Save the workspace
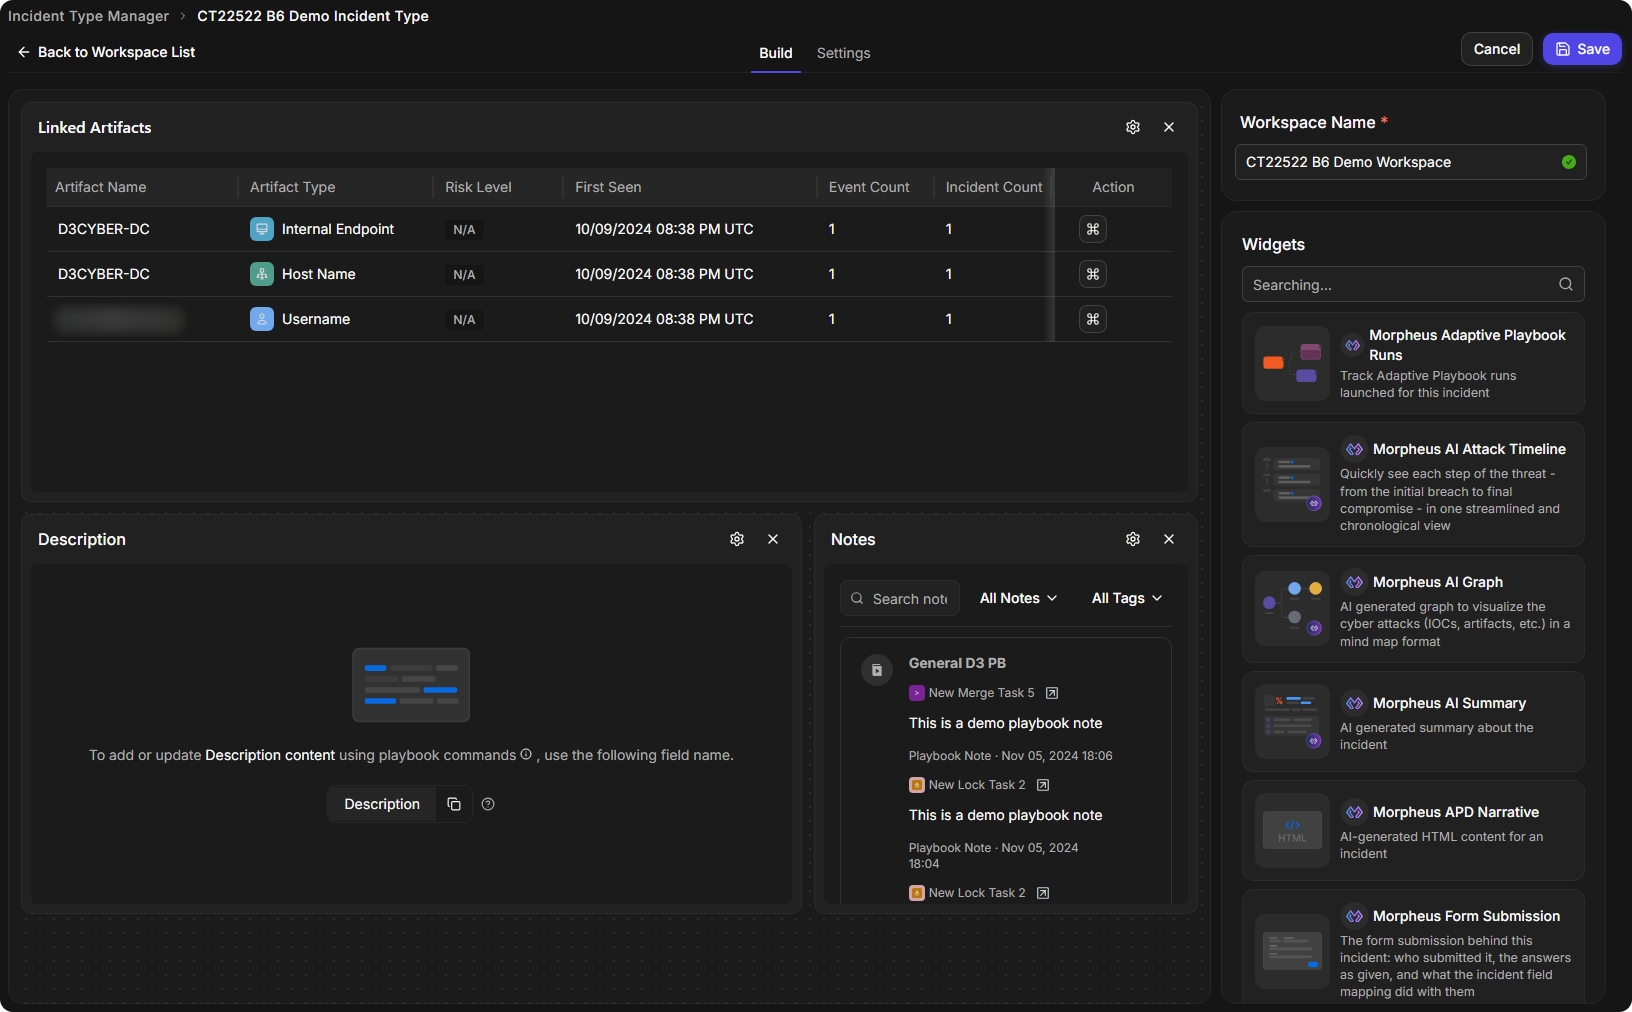This screenshot has height=1012, width=1632. (x=1582, y=49)
